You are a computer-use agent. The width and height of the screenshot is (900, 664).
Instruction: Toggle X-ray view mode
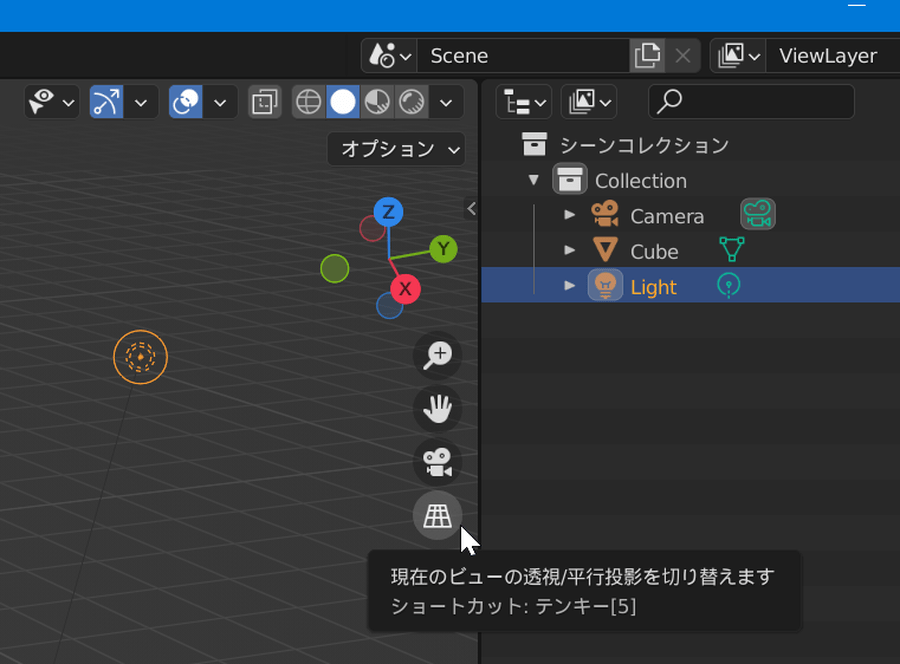point(265,102)
